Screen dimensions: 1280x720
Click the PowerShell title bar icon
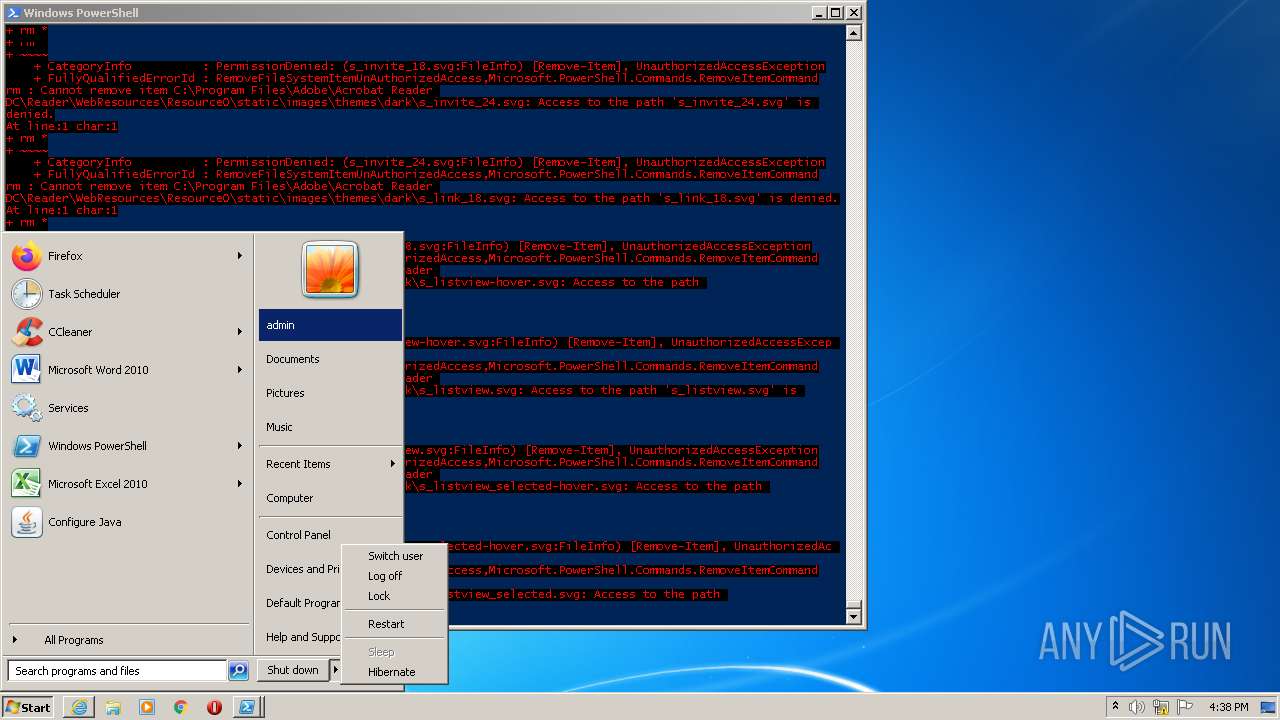(13, 13)
